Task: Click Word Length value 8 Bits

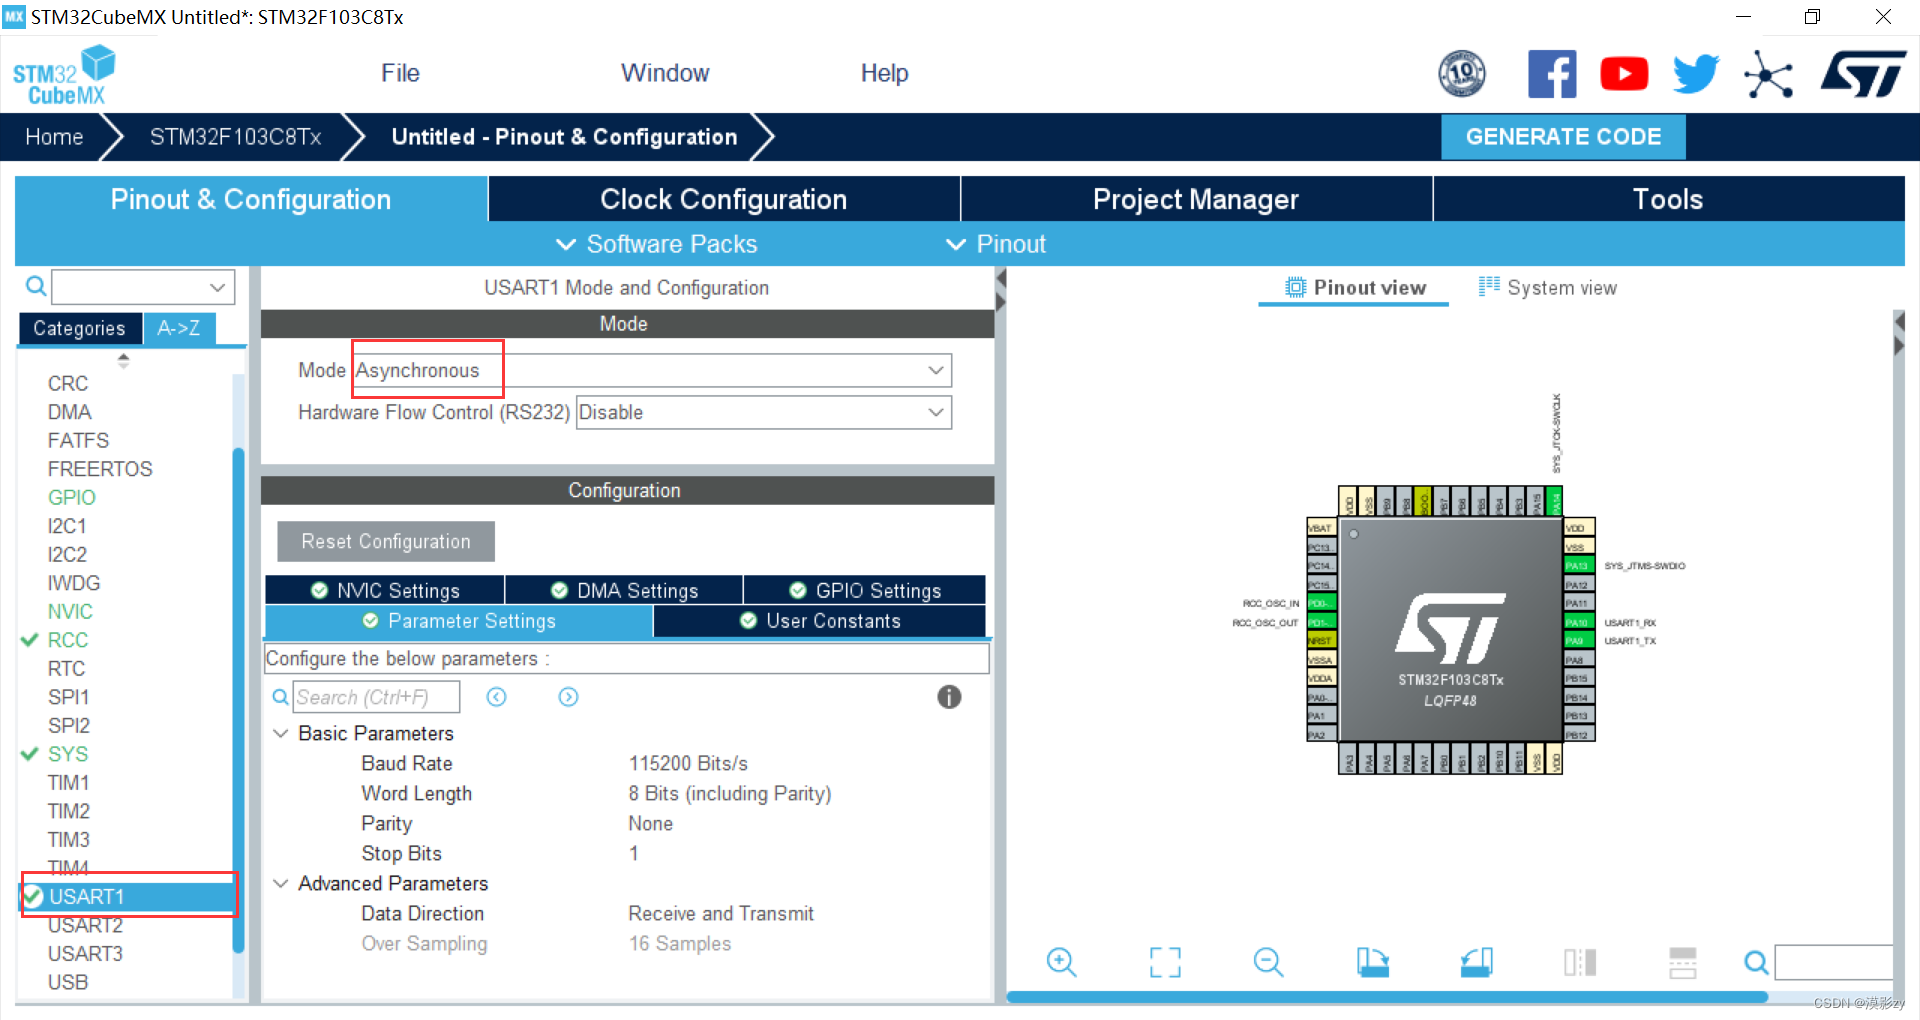Action: (730, 793)
